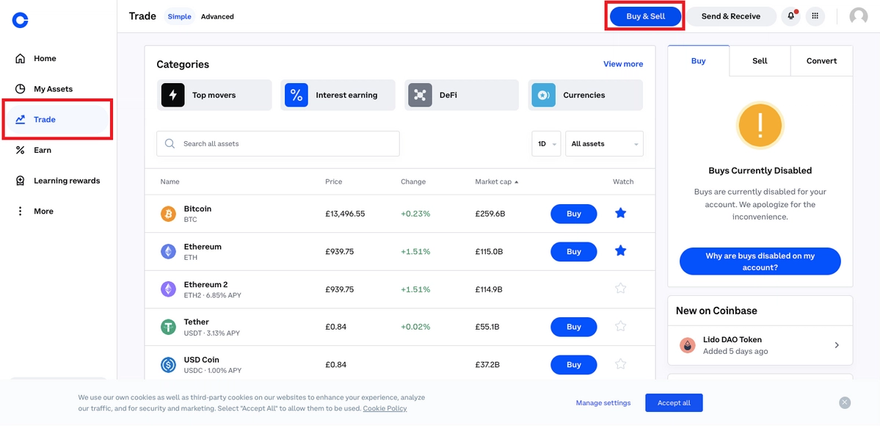Open the Currencies category
The image size is (880, 426).
[585, 95]
